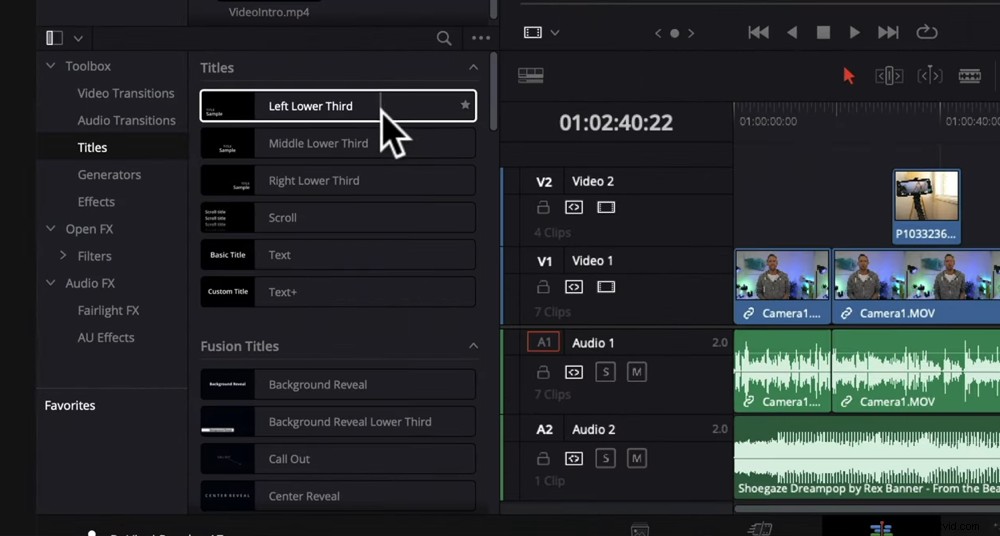Play in reverse

(x=791, y=32)
